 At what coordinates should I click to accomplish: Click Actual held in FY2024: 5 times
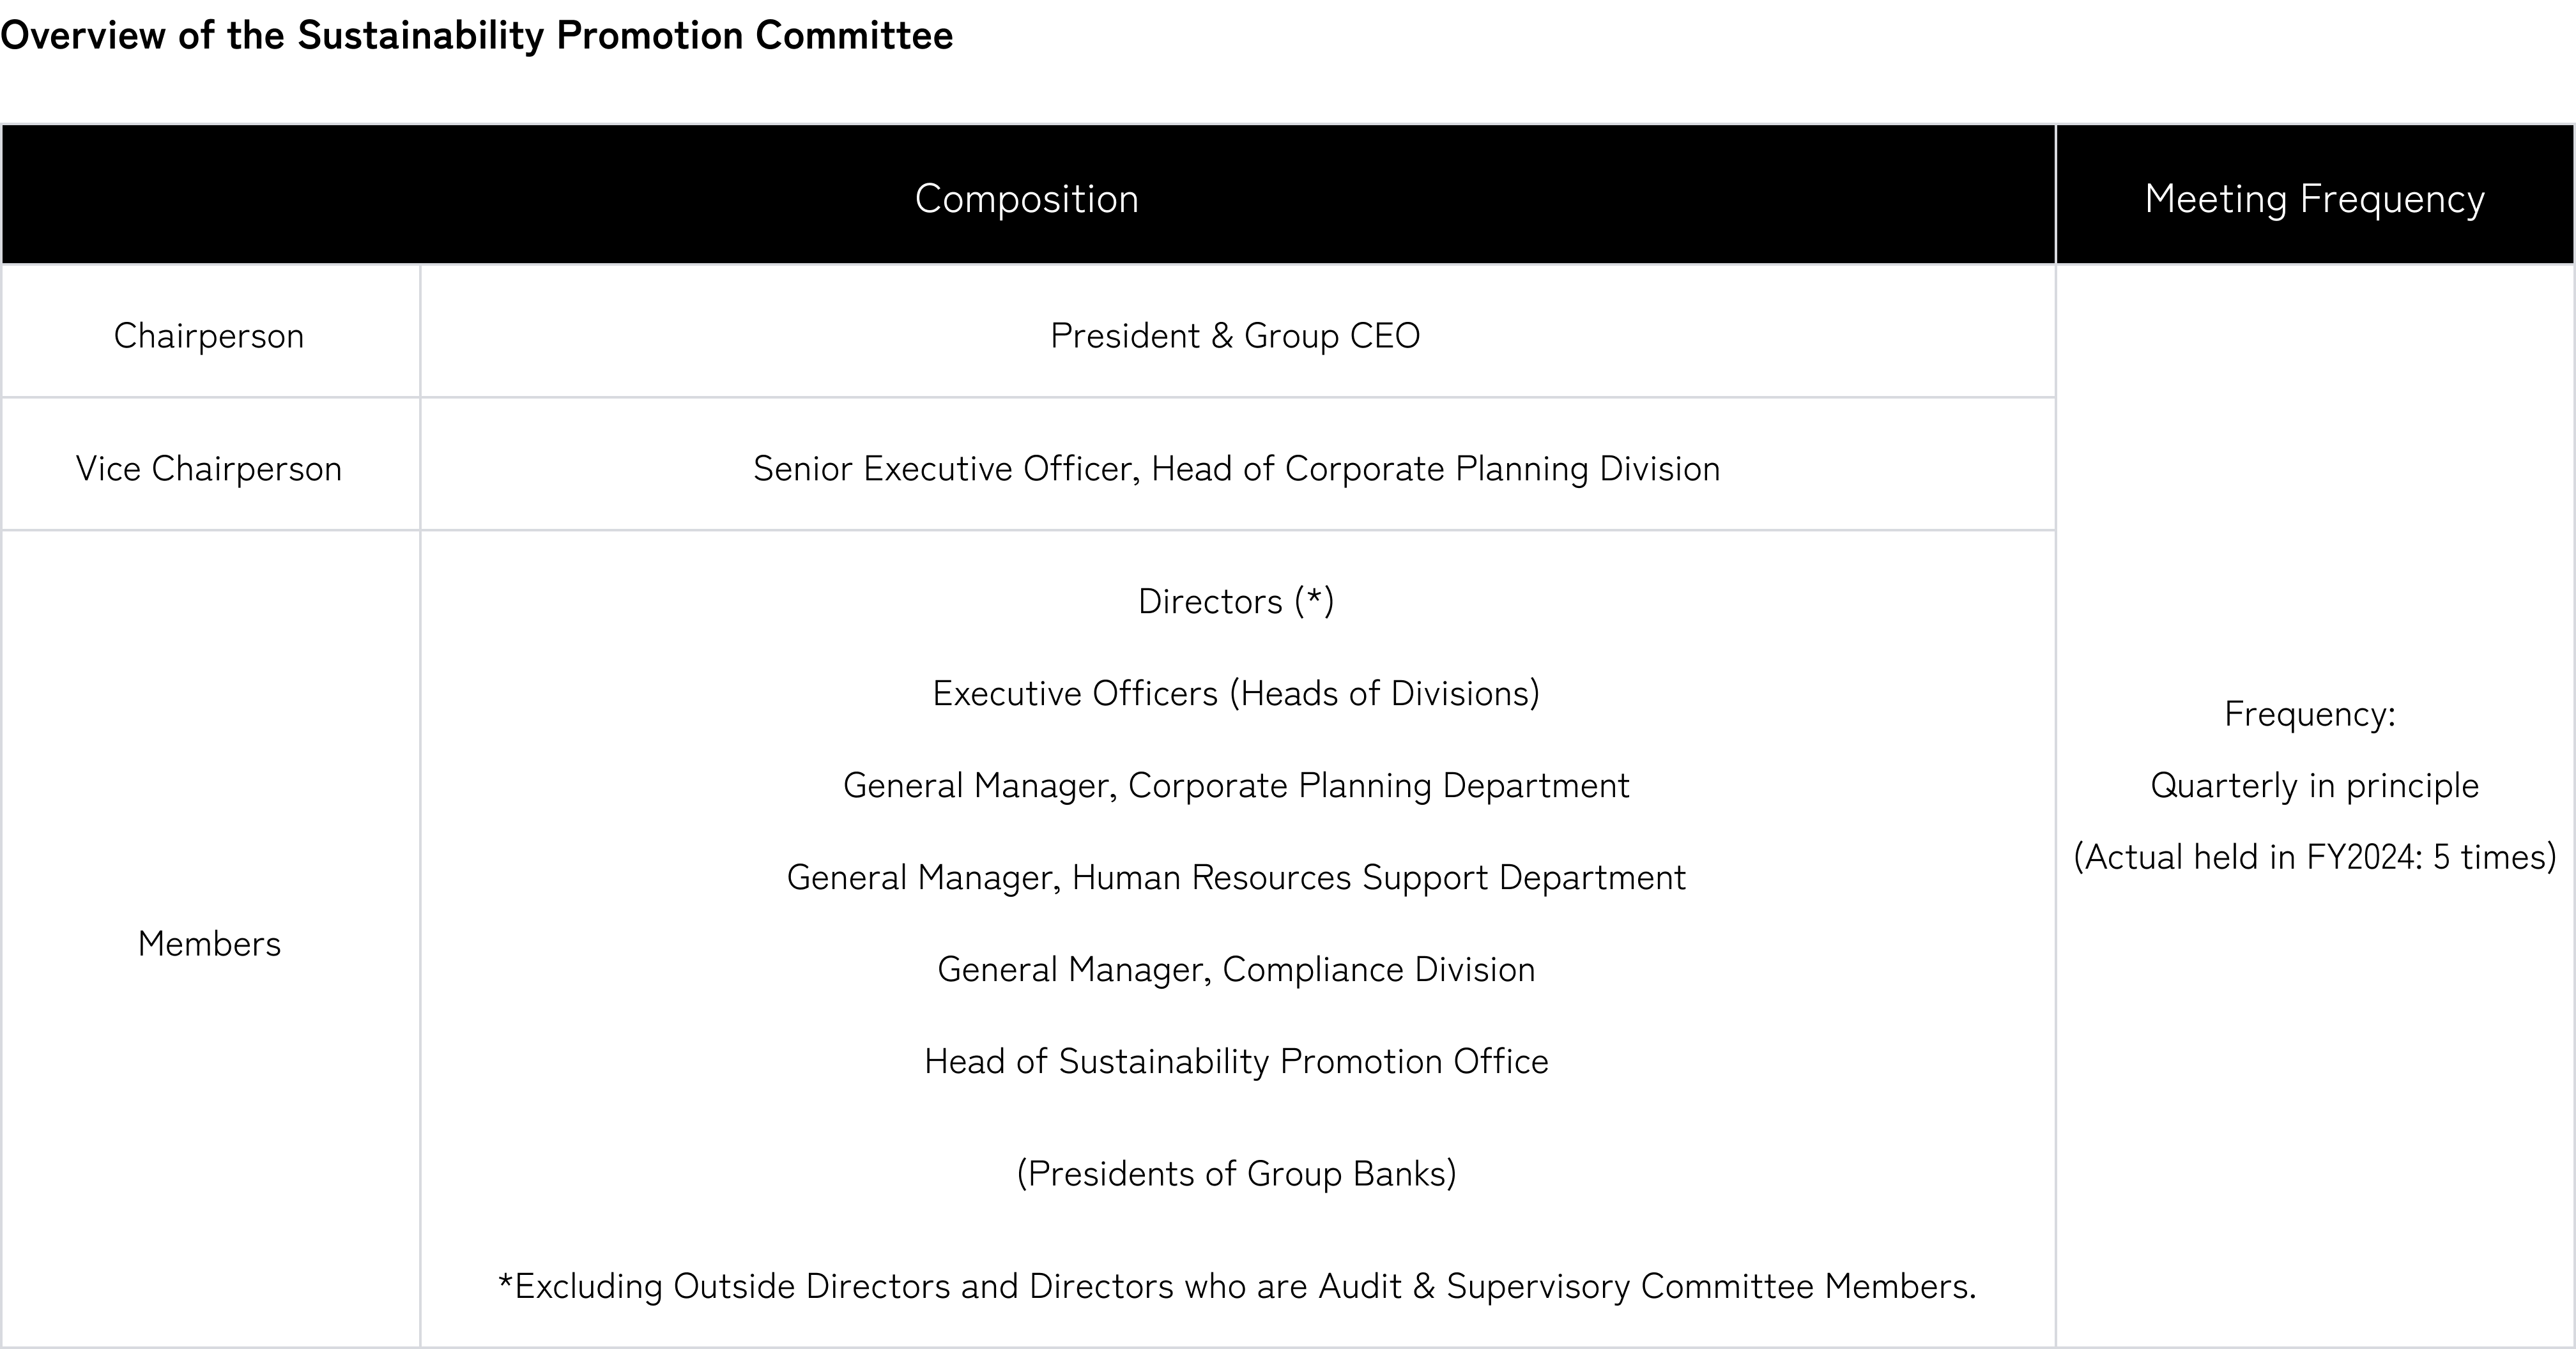pos(2314,857)
